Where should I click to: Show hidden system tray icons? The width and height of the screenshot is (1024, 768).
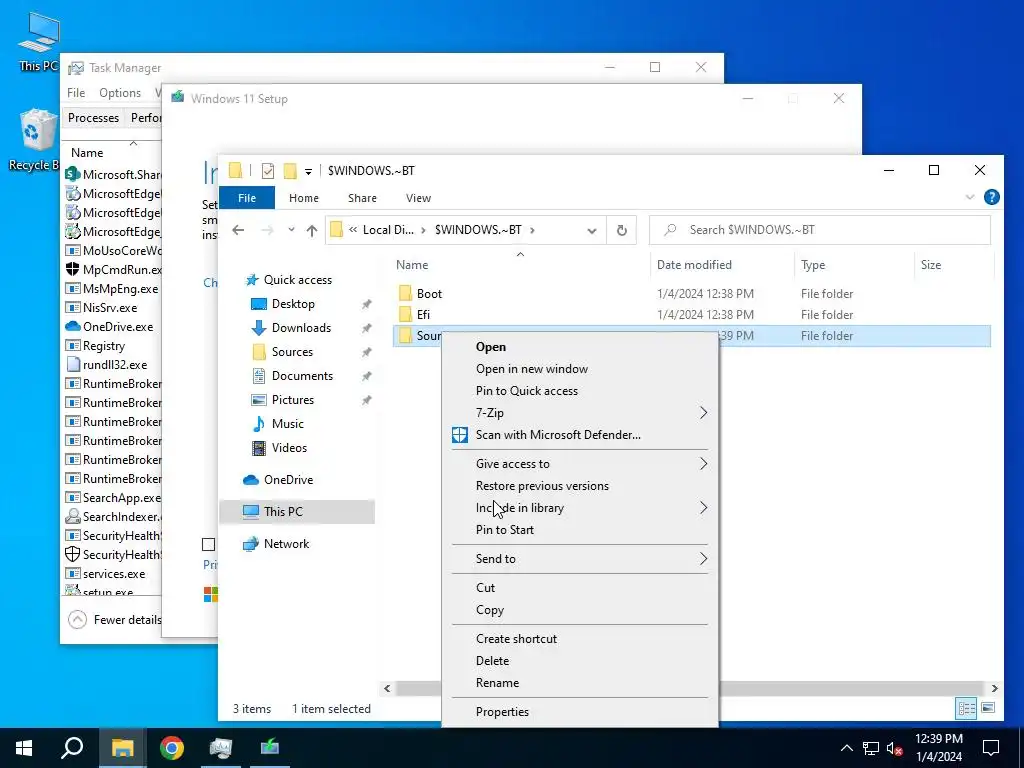[x=846, y=748]
